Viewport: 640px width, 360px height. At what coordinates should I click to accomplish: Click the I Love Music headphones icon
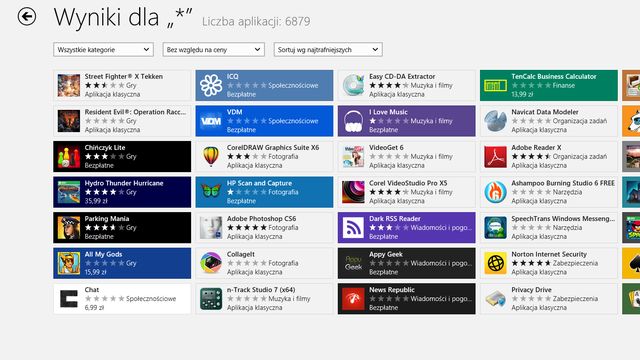(353, 121)
